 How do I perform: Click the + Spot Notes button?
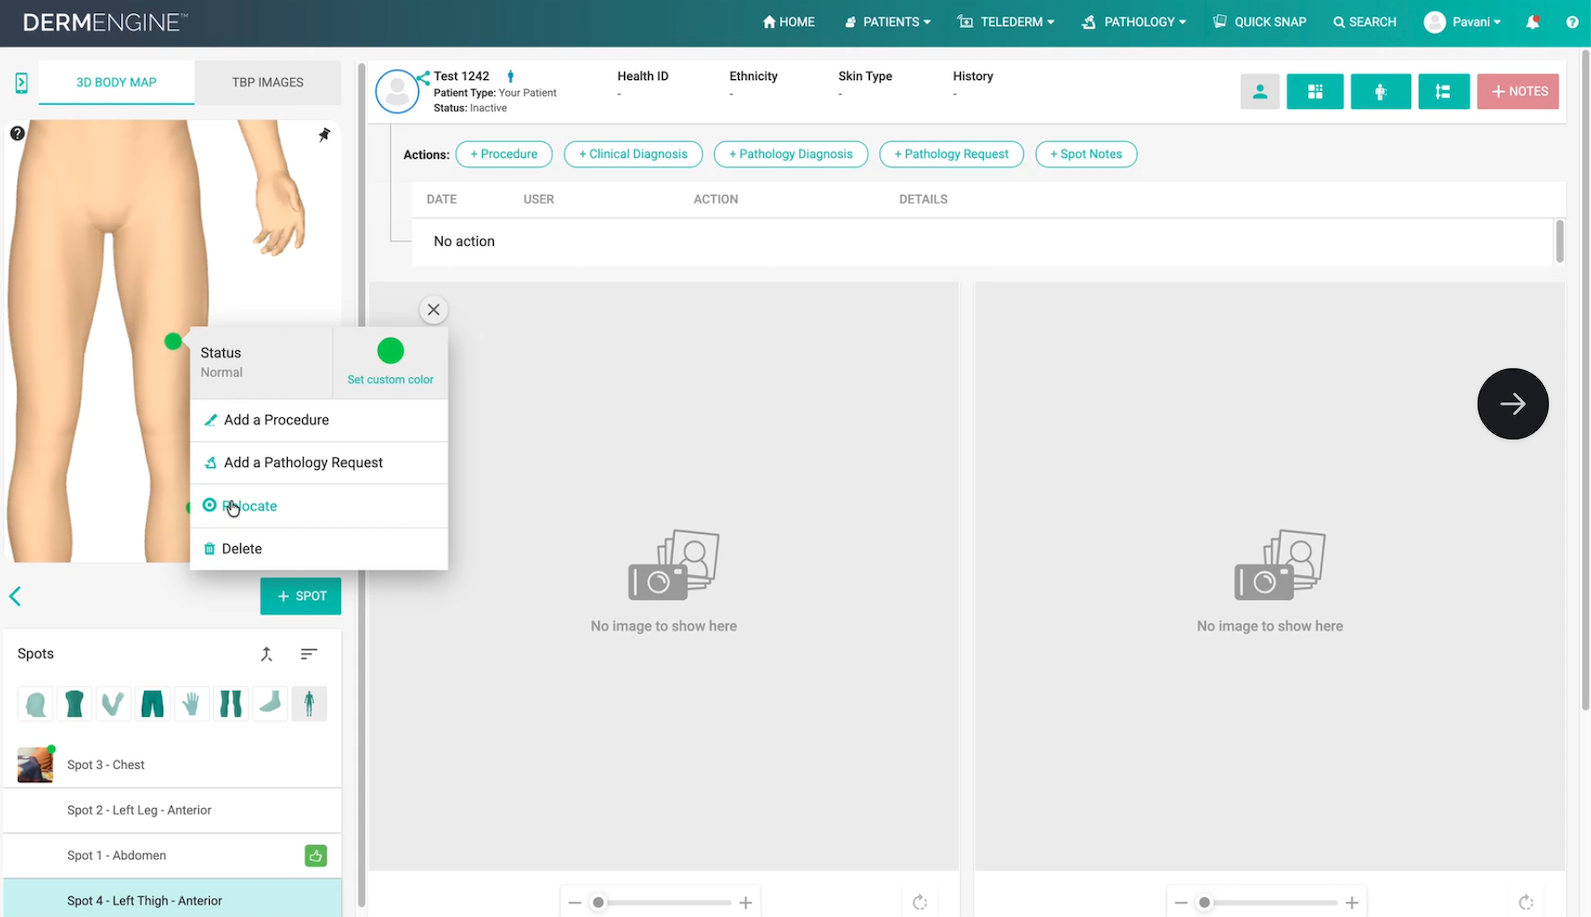(1086, 154)
